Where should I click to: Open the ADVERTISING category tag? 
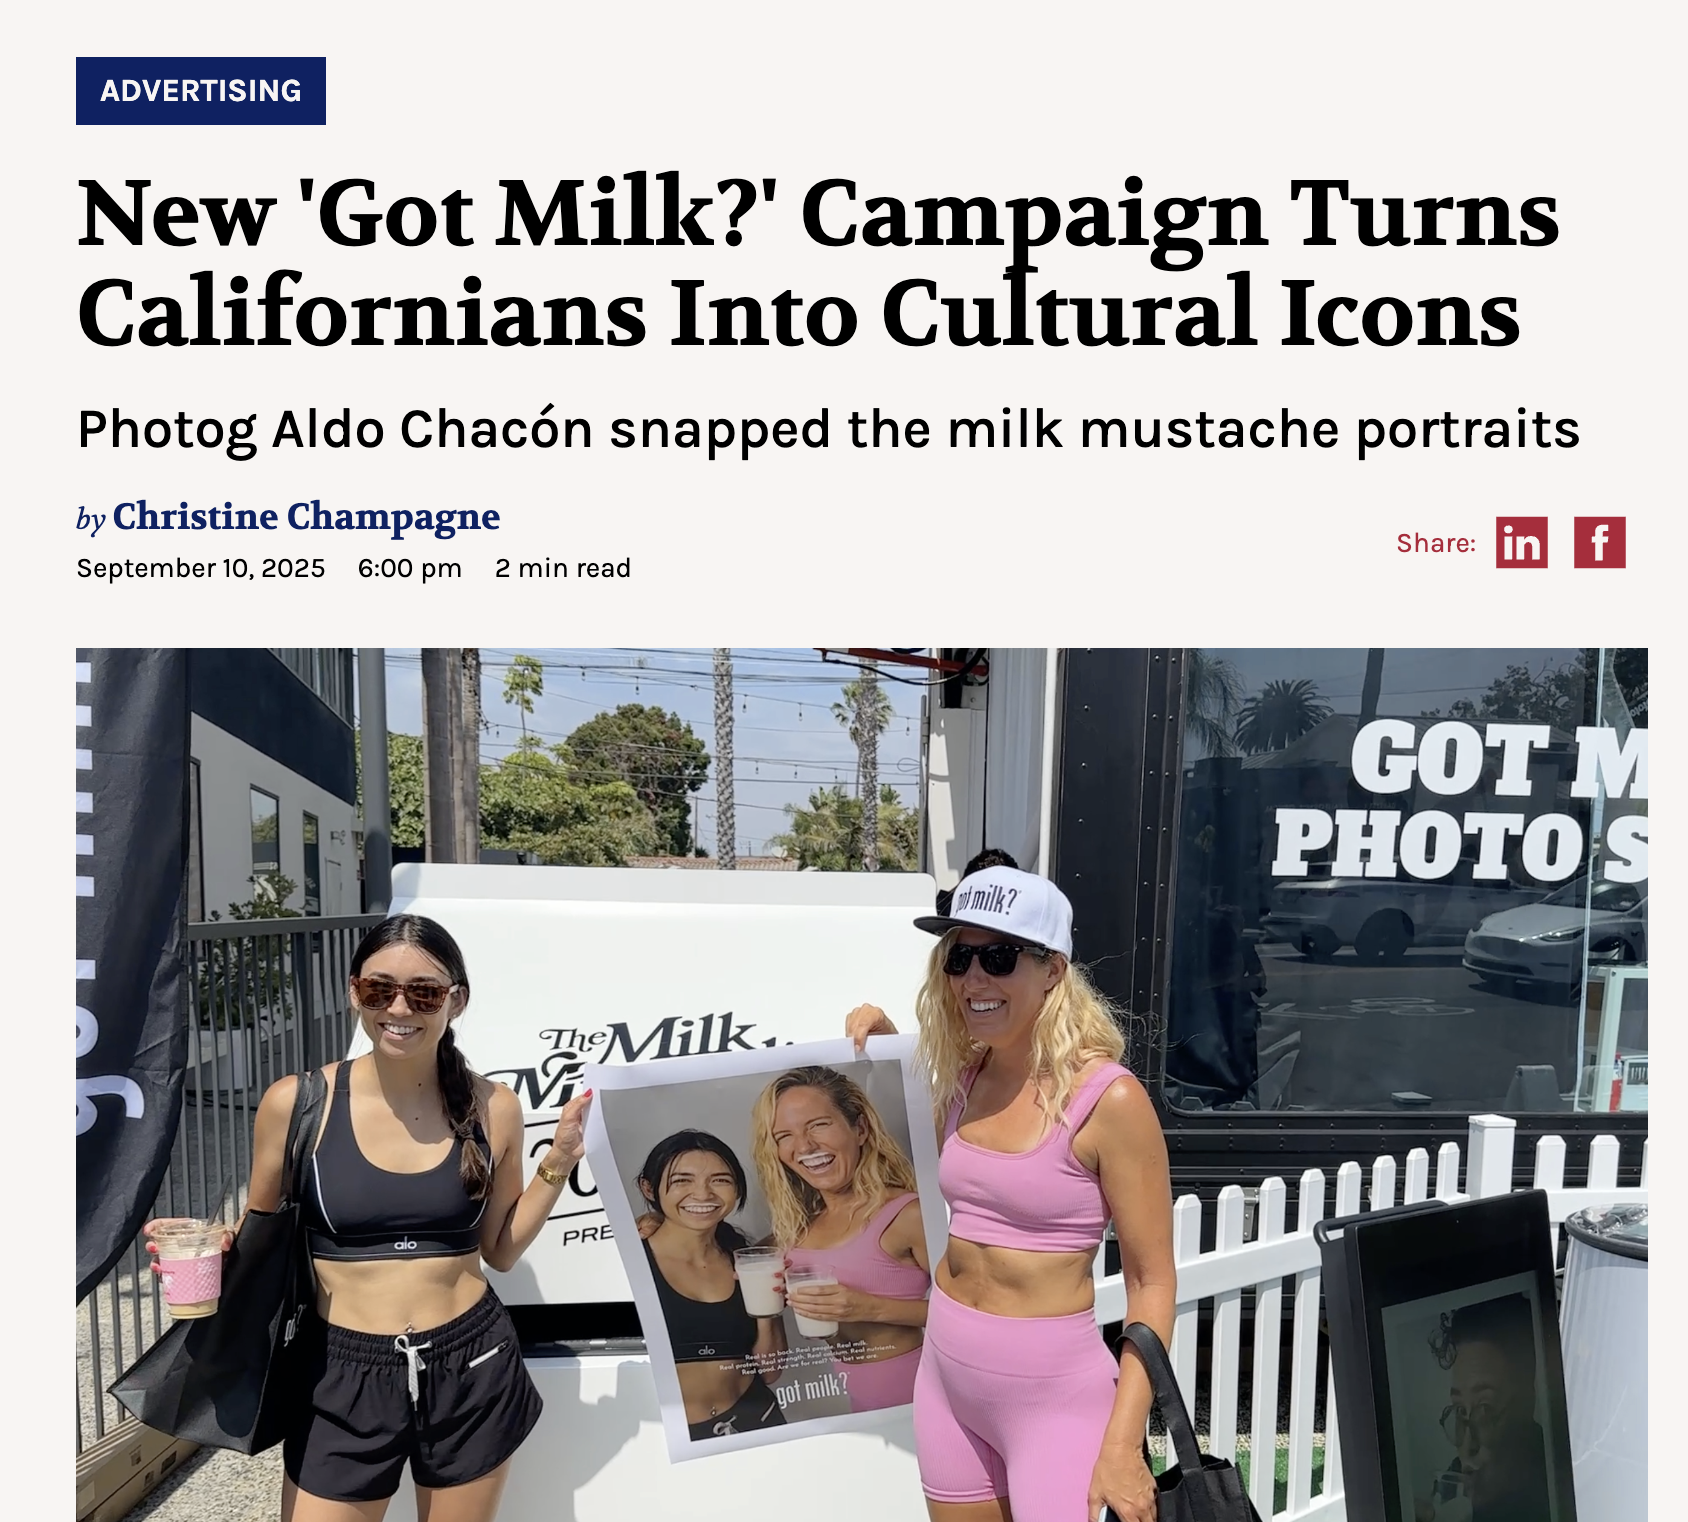[x=201, y=91]
